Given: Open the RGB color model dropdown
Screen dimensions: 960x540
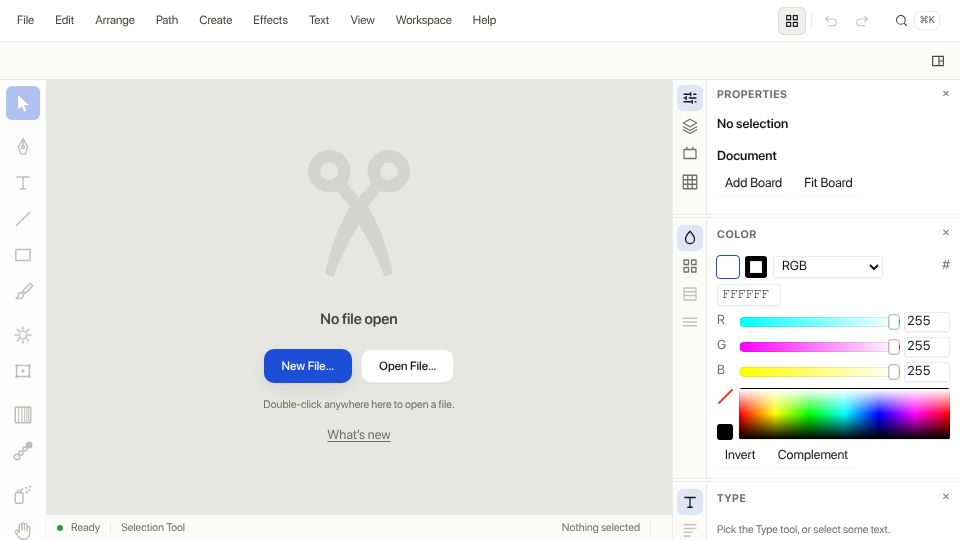Looking at the screenshot, I should point(828,266).
